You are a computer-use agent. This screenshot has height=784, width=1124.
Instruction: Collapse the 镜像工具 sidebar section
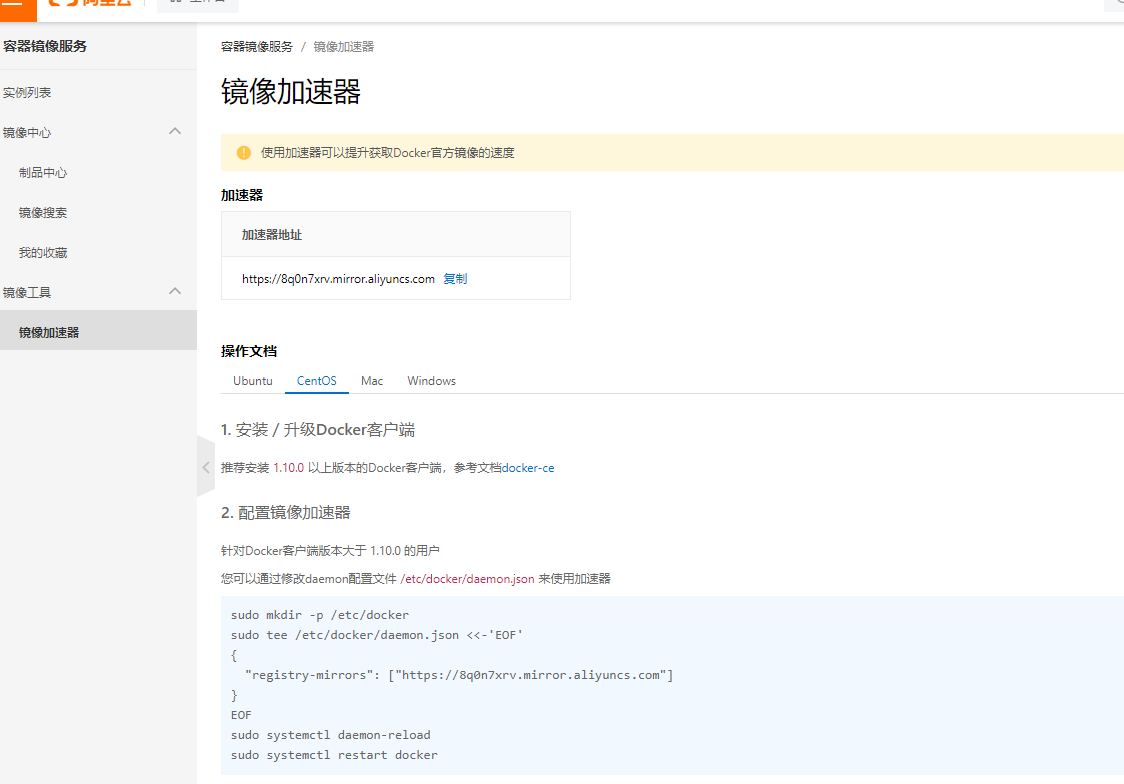coord(175,291)
